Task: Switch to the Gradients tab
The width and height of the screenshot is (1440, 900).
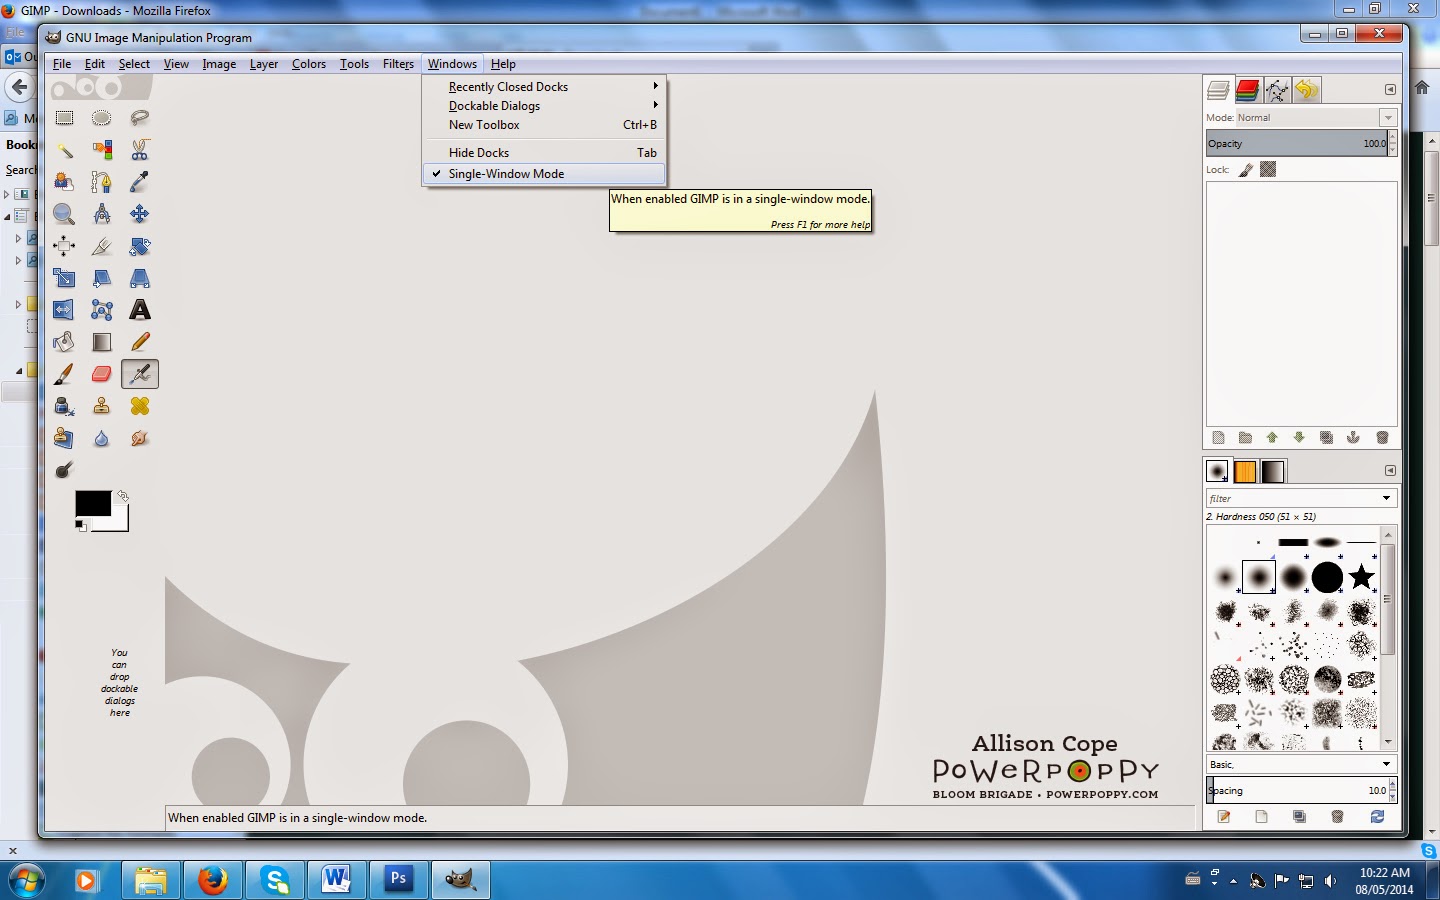Action: tap(1273, 471)
